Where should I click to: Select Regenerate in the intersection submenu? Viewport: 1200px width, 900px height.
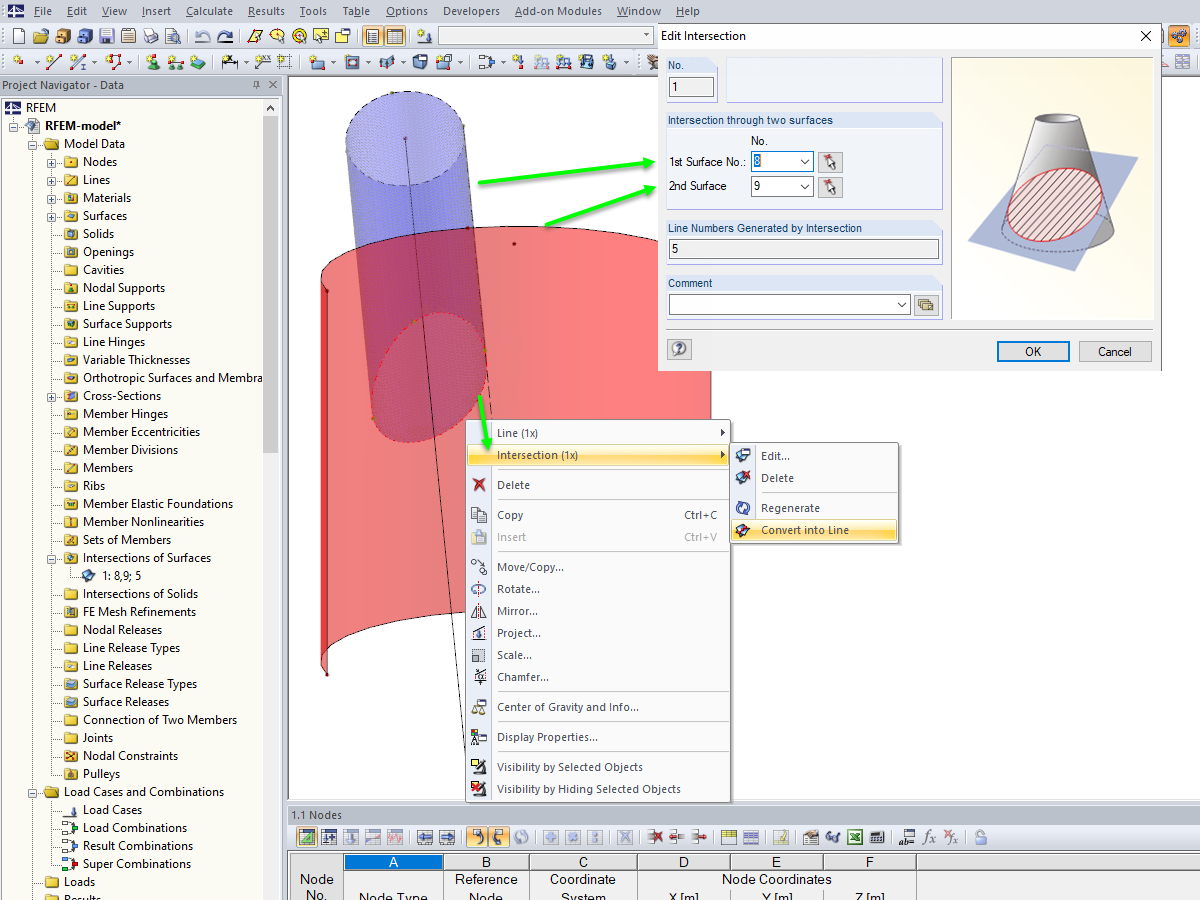814,508
